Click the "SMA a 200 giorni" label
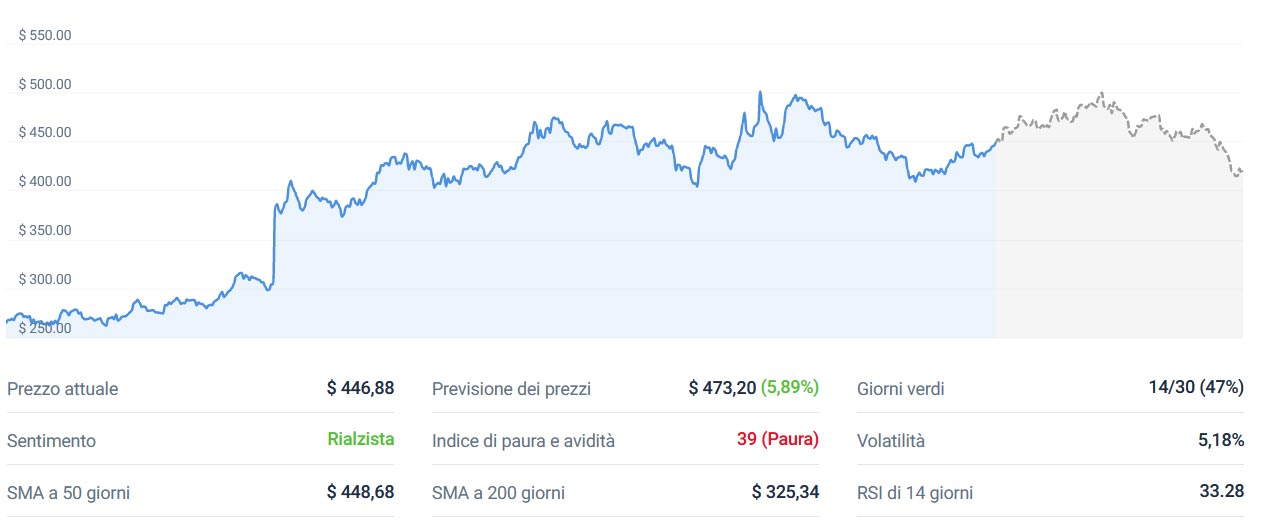 tap(498, 492)
